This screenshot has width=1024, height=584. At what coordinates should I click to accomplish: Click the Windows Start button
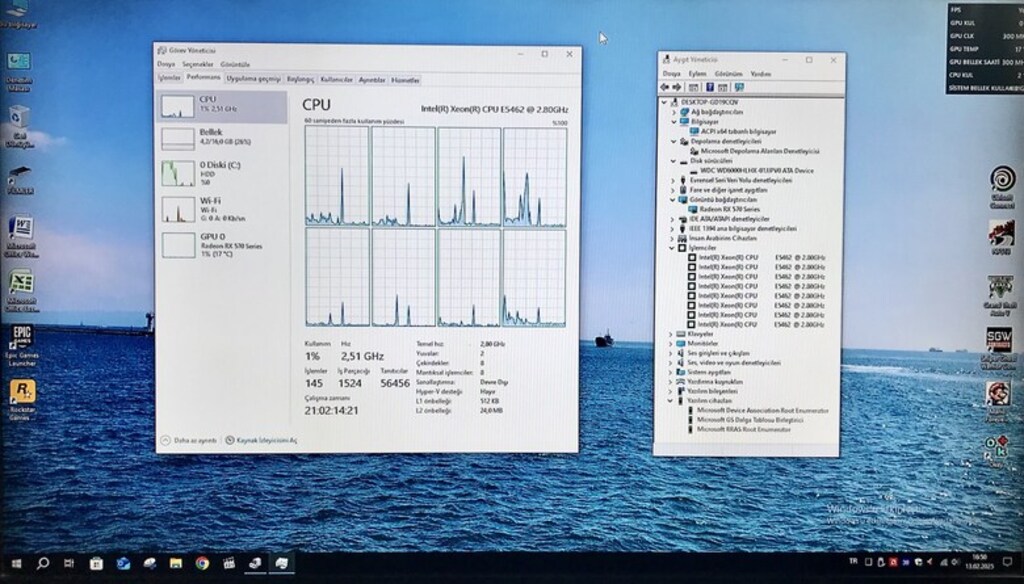coord(16,563)
